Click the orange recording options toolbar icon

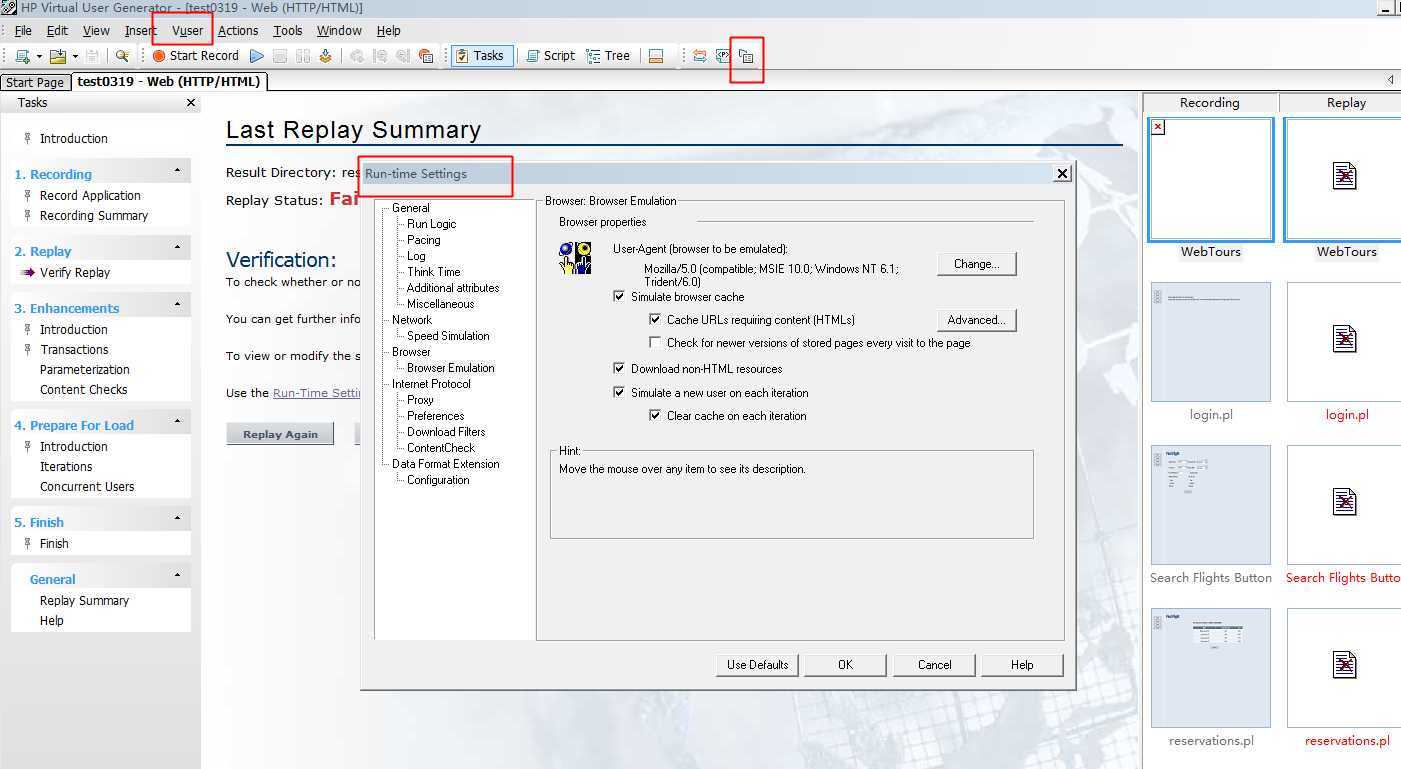coord(426,56)
